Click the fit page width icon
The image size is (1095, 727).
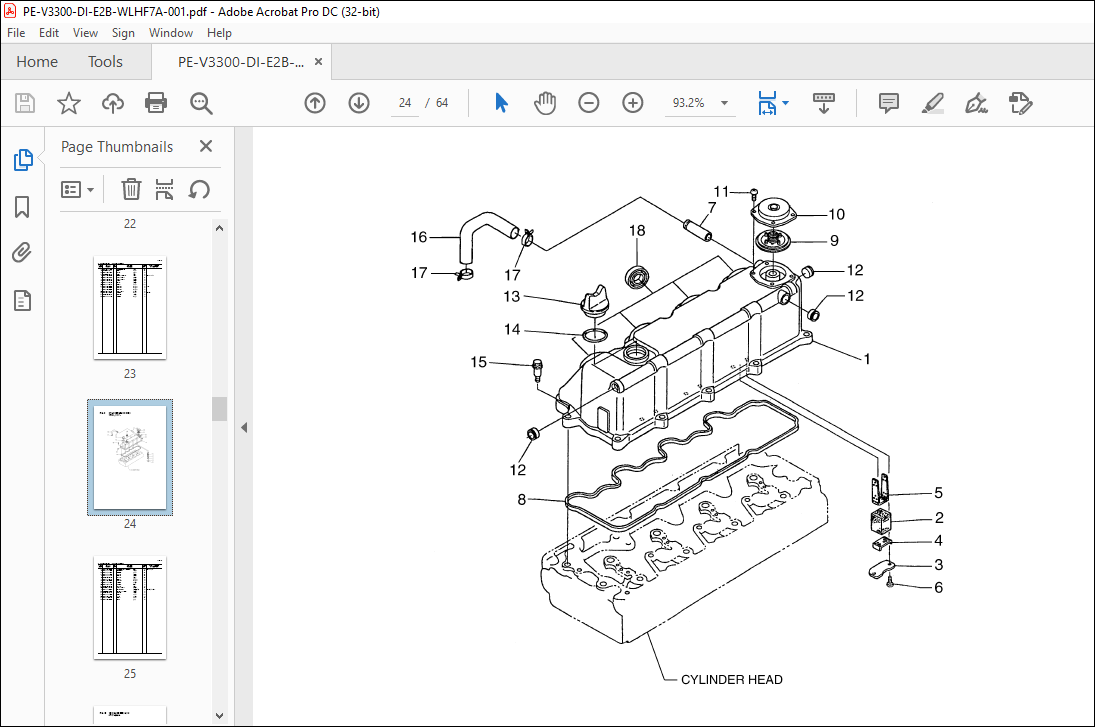coord(767,103)
